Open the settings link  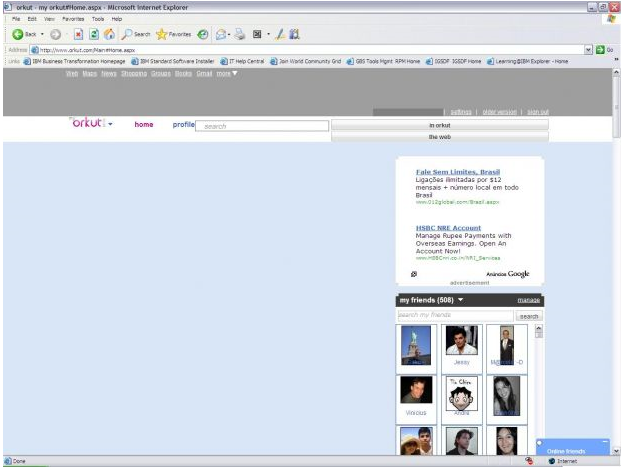(x=461, y=112)
